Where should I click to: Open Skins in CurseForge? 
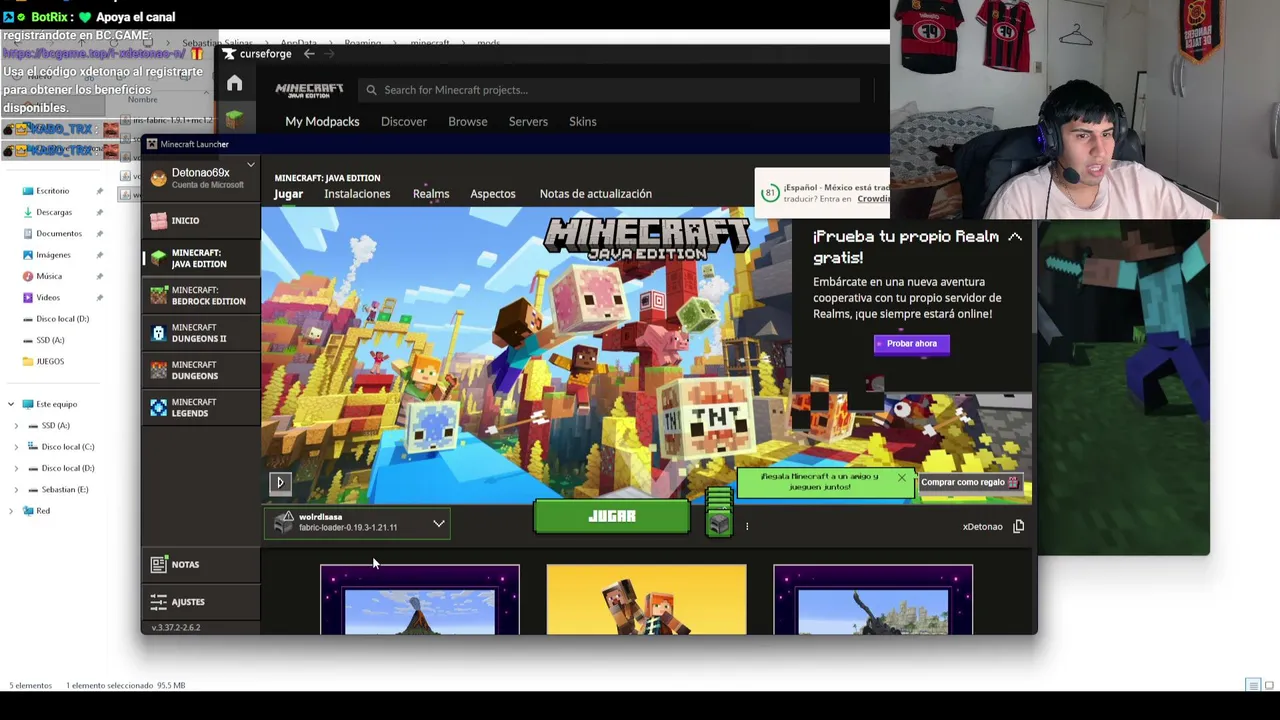coord(583,122)
